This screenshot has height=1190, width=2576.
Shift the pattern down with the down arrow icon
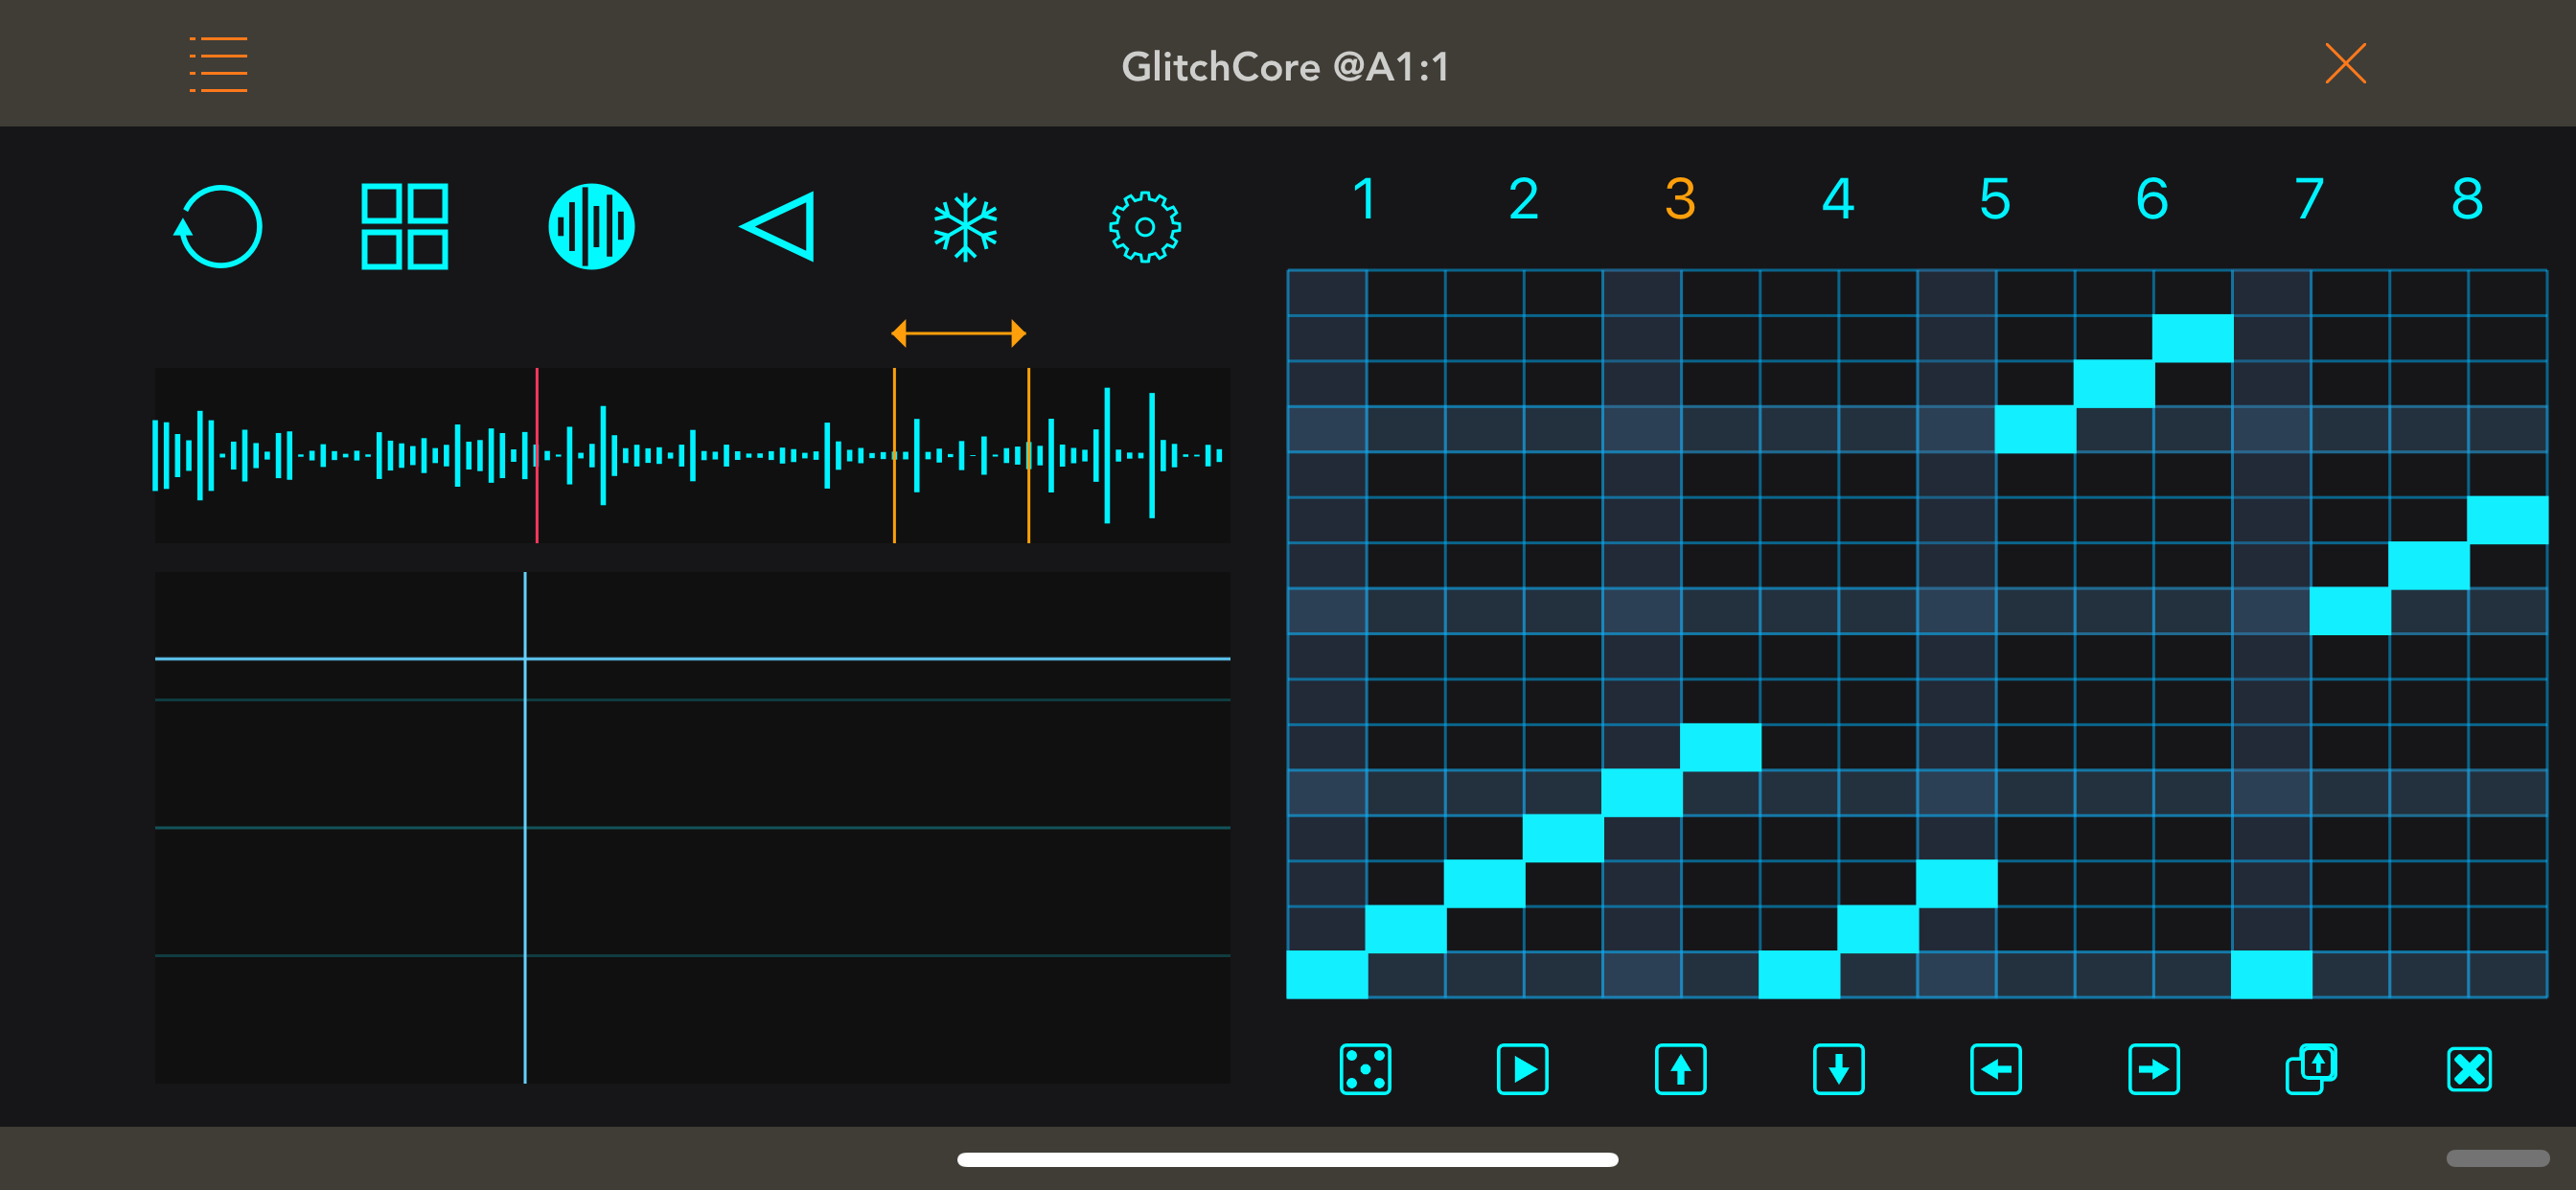click(x=1838, y=1069)
